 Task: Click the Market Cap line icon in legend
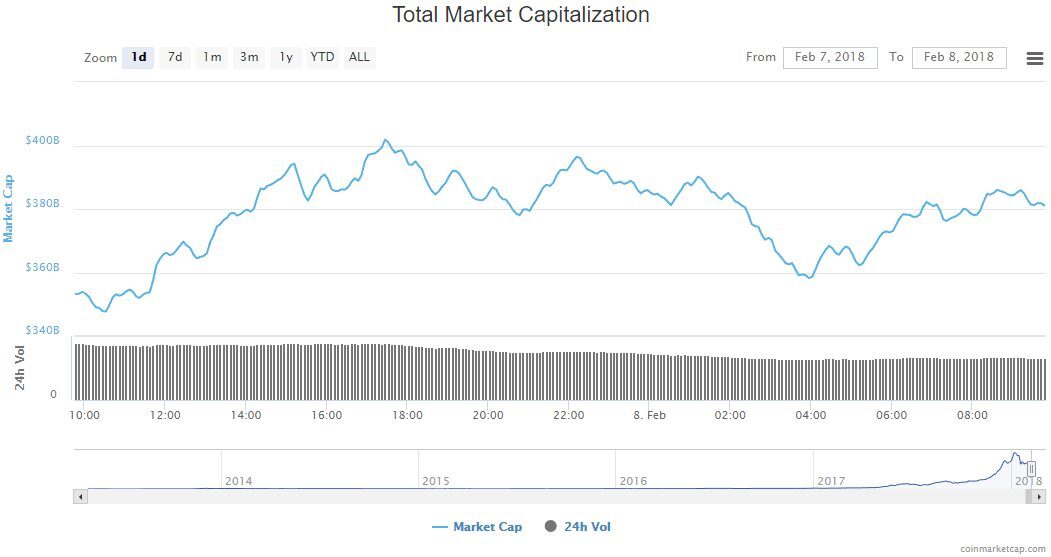point(440,527)
